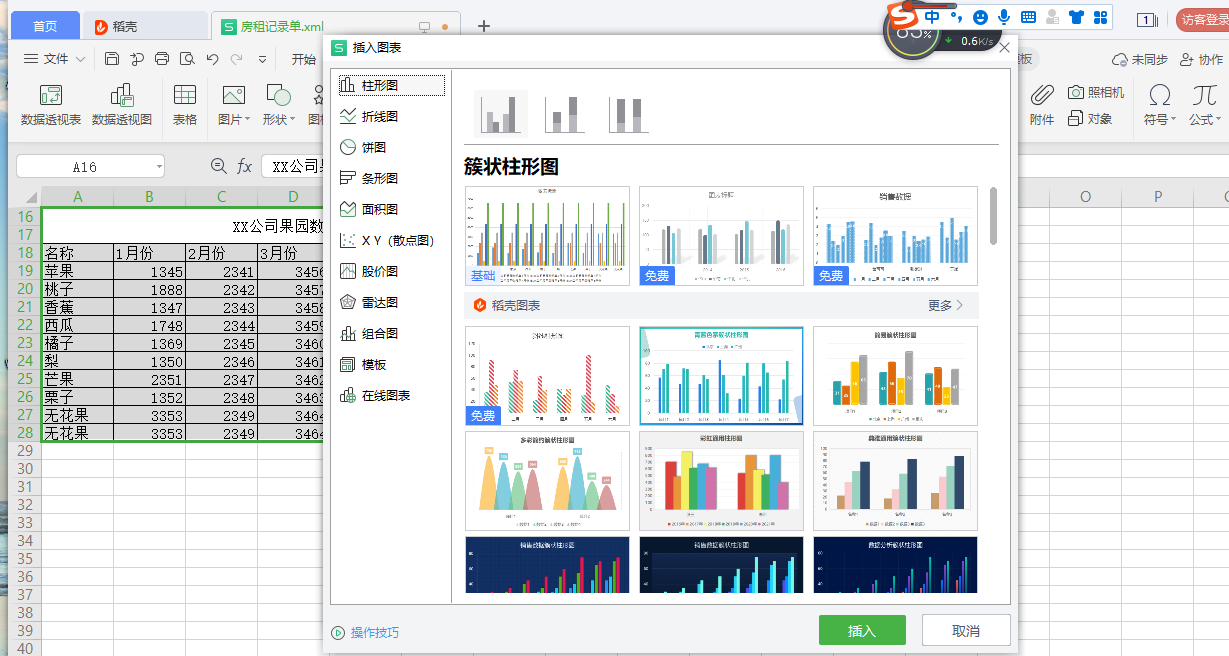Expand quick access toolbar dropdown
This screenshot has width=1229, height=656.
tap(263, 59)
